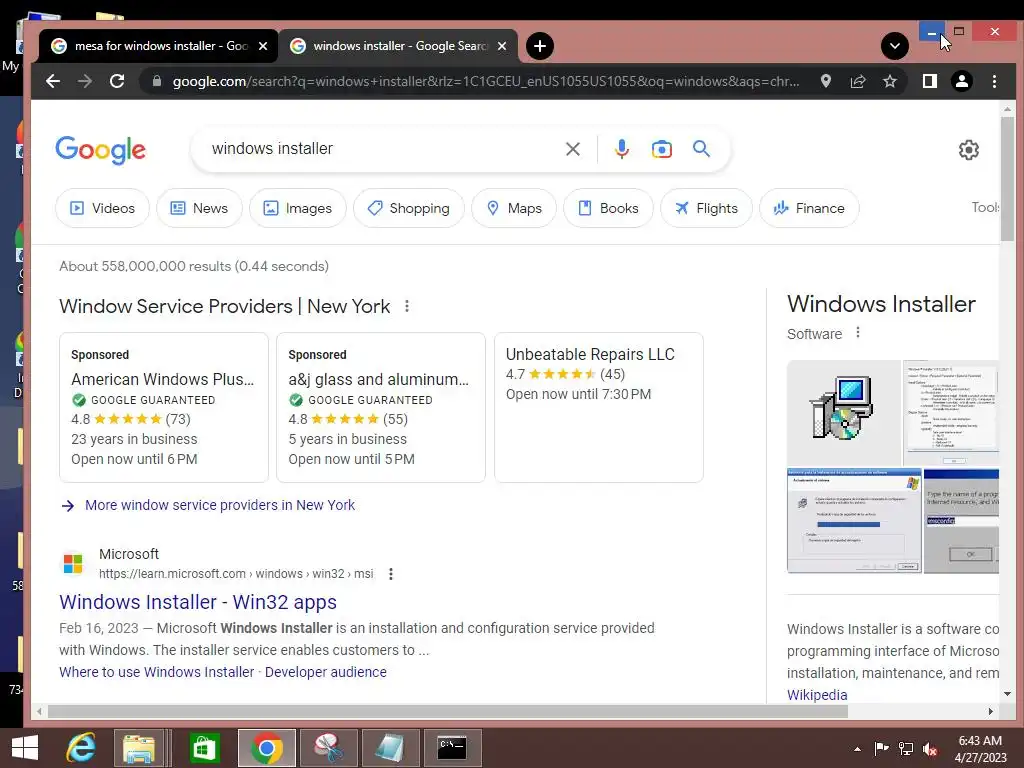
Task: Follow the 'Developer audience' sitelink
Action: pos(326,672)
